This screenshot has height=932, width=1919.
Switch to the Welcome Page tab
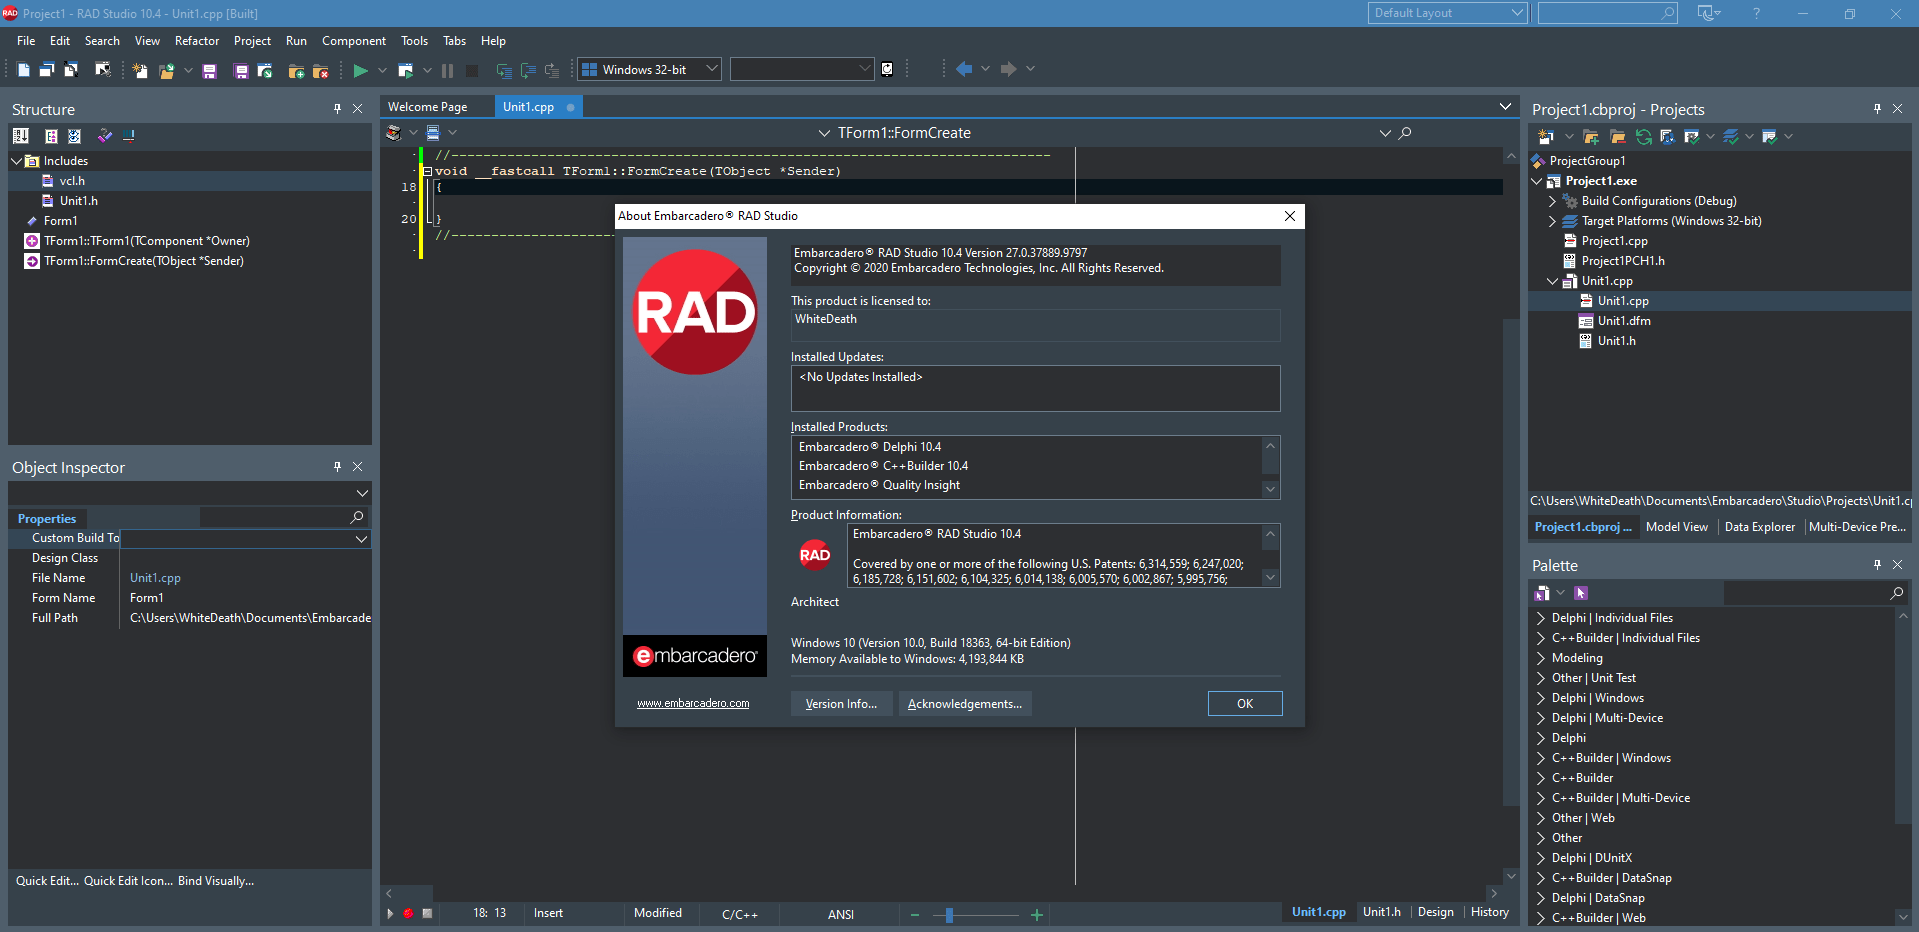(427, 107)
